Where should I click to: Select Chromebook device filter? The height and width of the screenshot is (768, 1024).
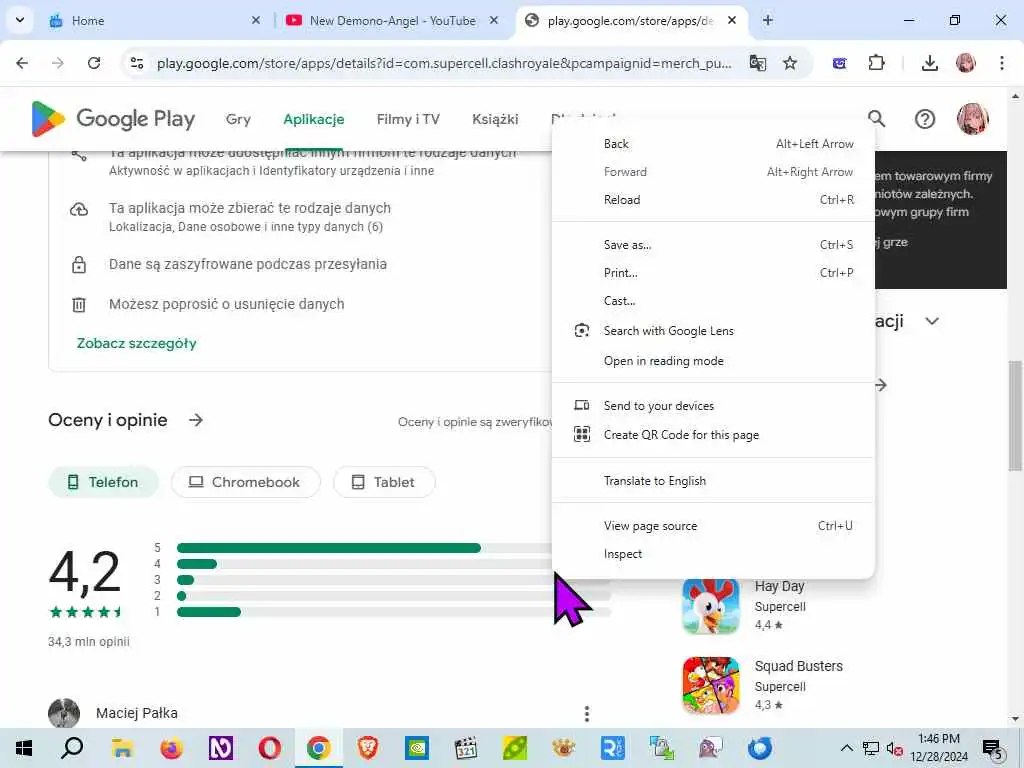pyautogui.click(x=246, y=482)
